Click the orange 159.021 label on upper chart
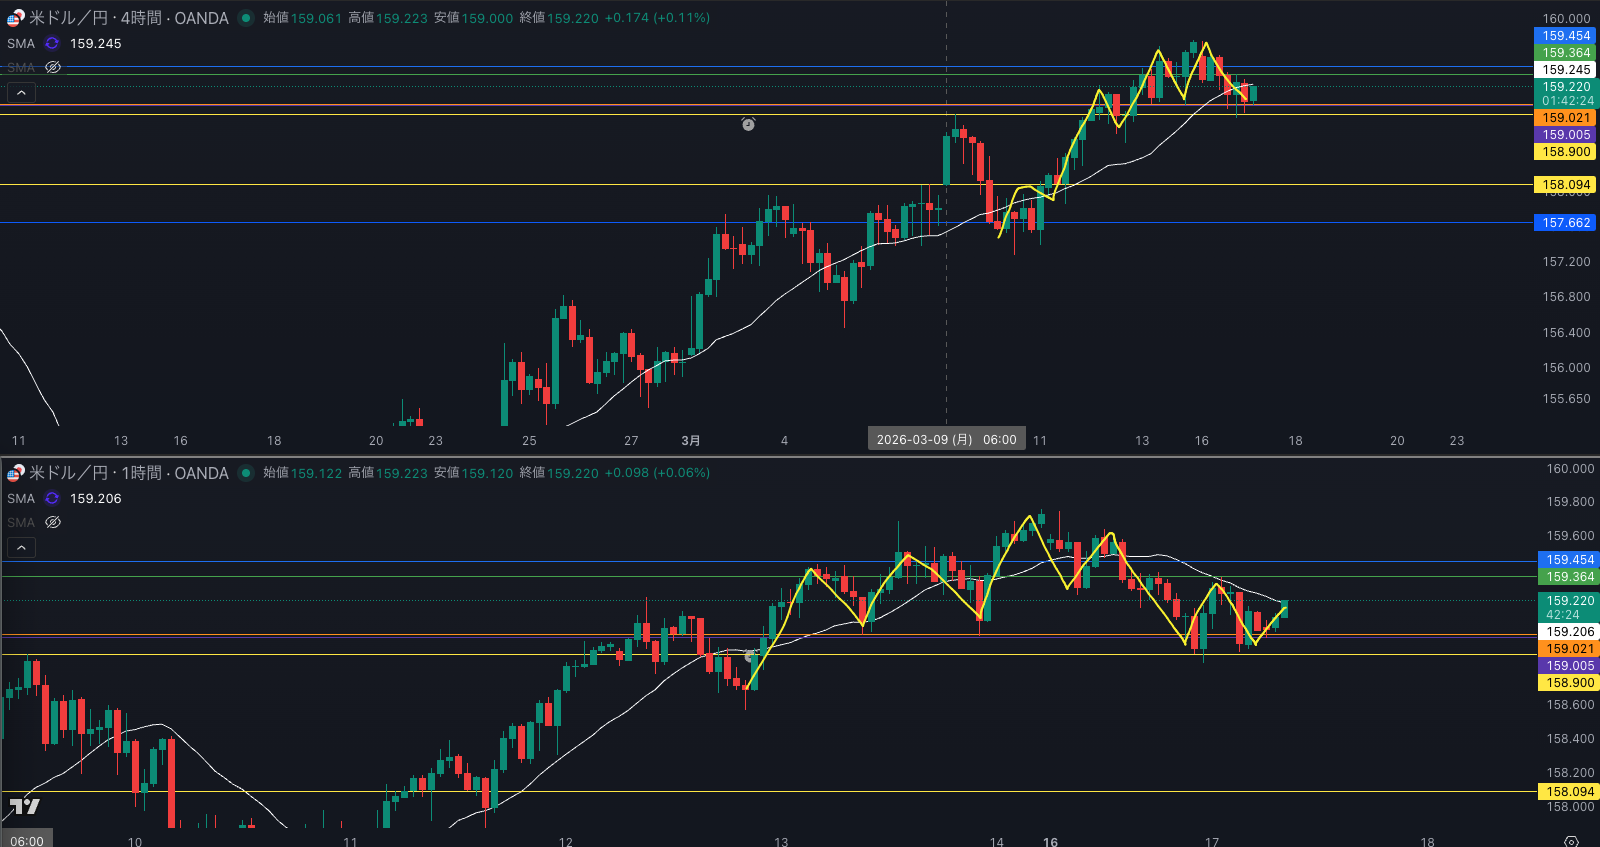The image size is (1600, 847). (1565, 118)
